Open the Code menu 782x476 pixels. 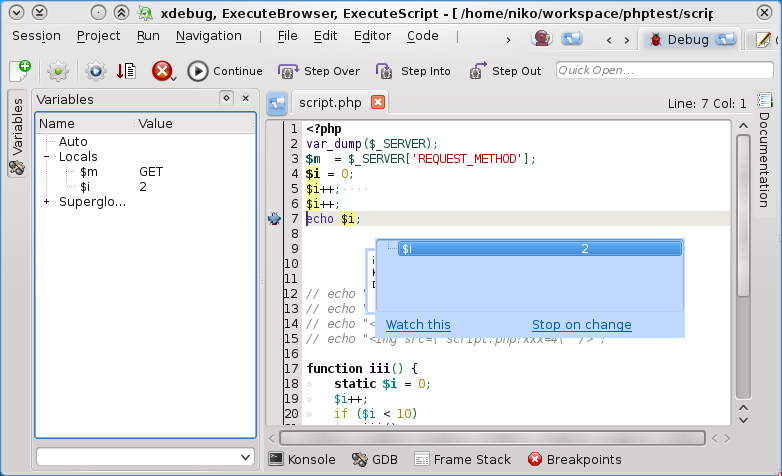pyautogui.click(x=422, y=36)
